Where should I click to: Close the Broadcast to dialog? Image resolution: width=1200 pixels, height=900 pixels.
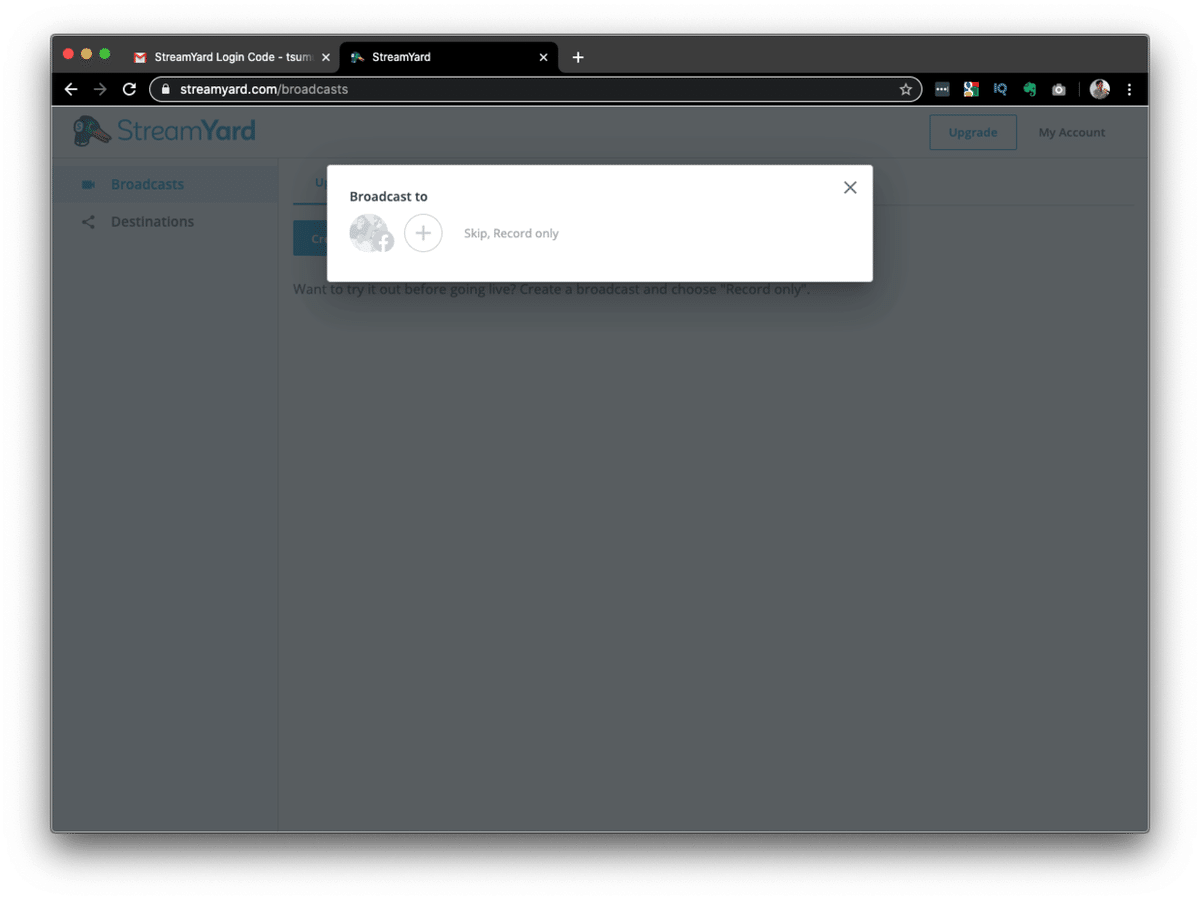850,187
